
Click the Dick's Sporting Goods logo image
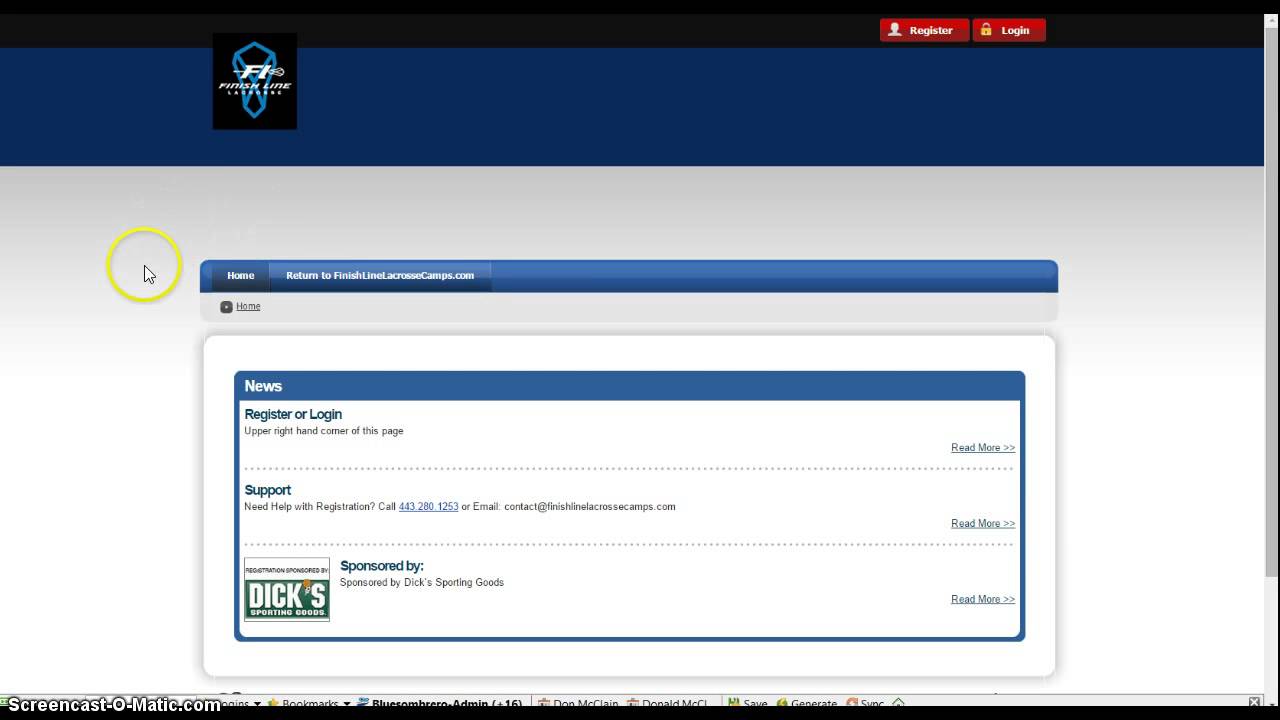pyautogui.click(x=287, y=590)
